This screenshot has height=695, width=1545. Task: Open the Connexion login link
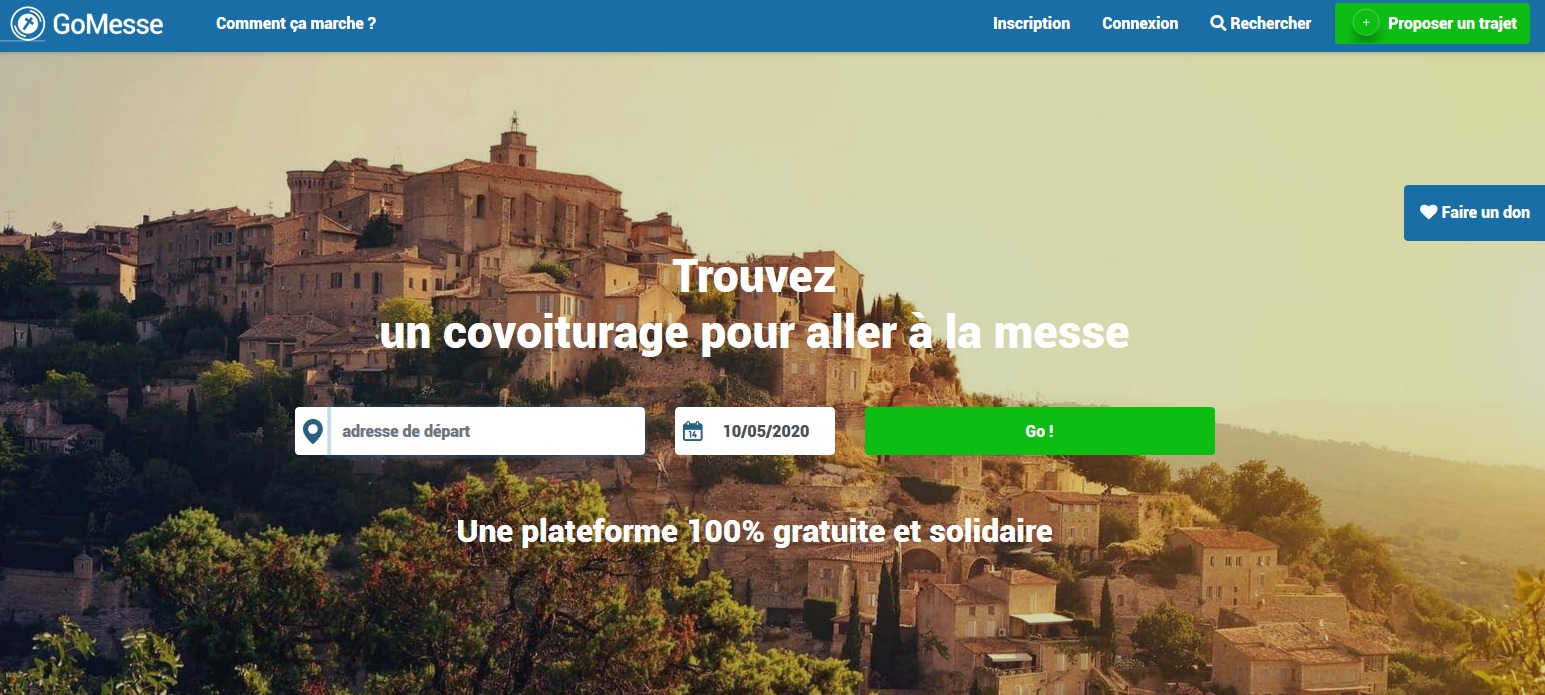[x=1140, y=23]
